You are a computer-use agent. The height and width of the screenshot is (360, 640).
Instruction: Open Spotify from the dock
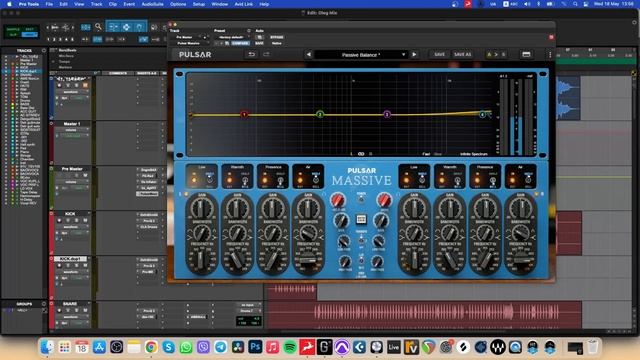pyautogui.click(x=290, y=347)
